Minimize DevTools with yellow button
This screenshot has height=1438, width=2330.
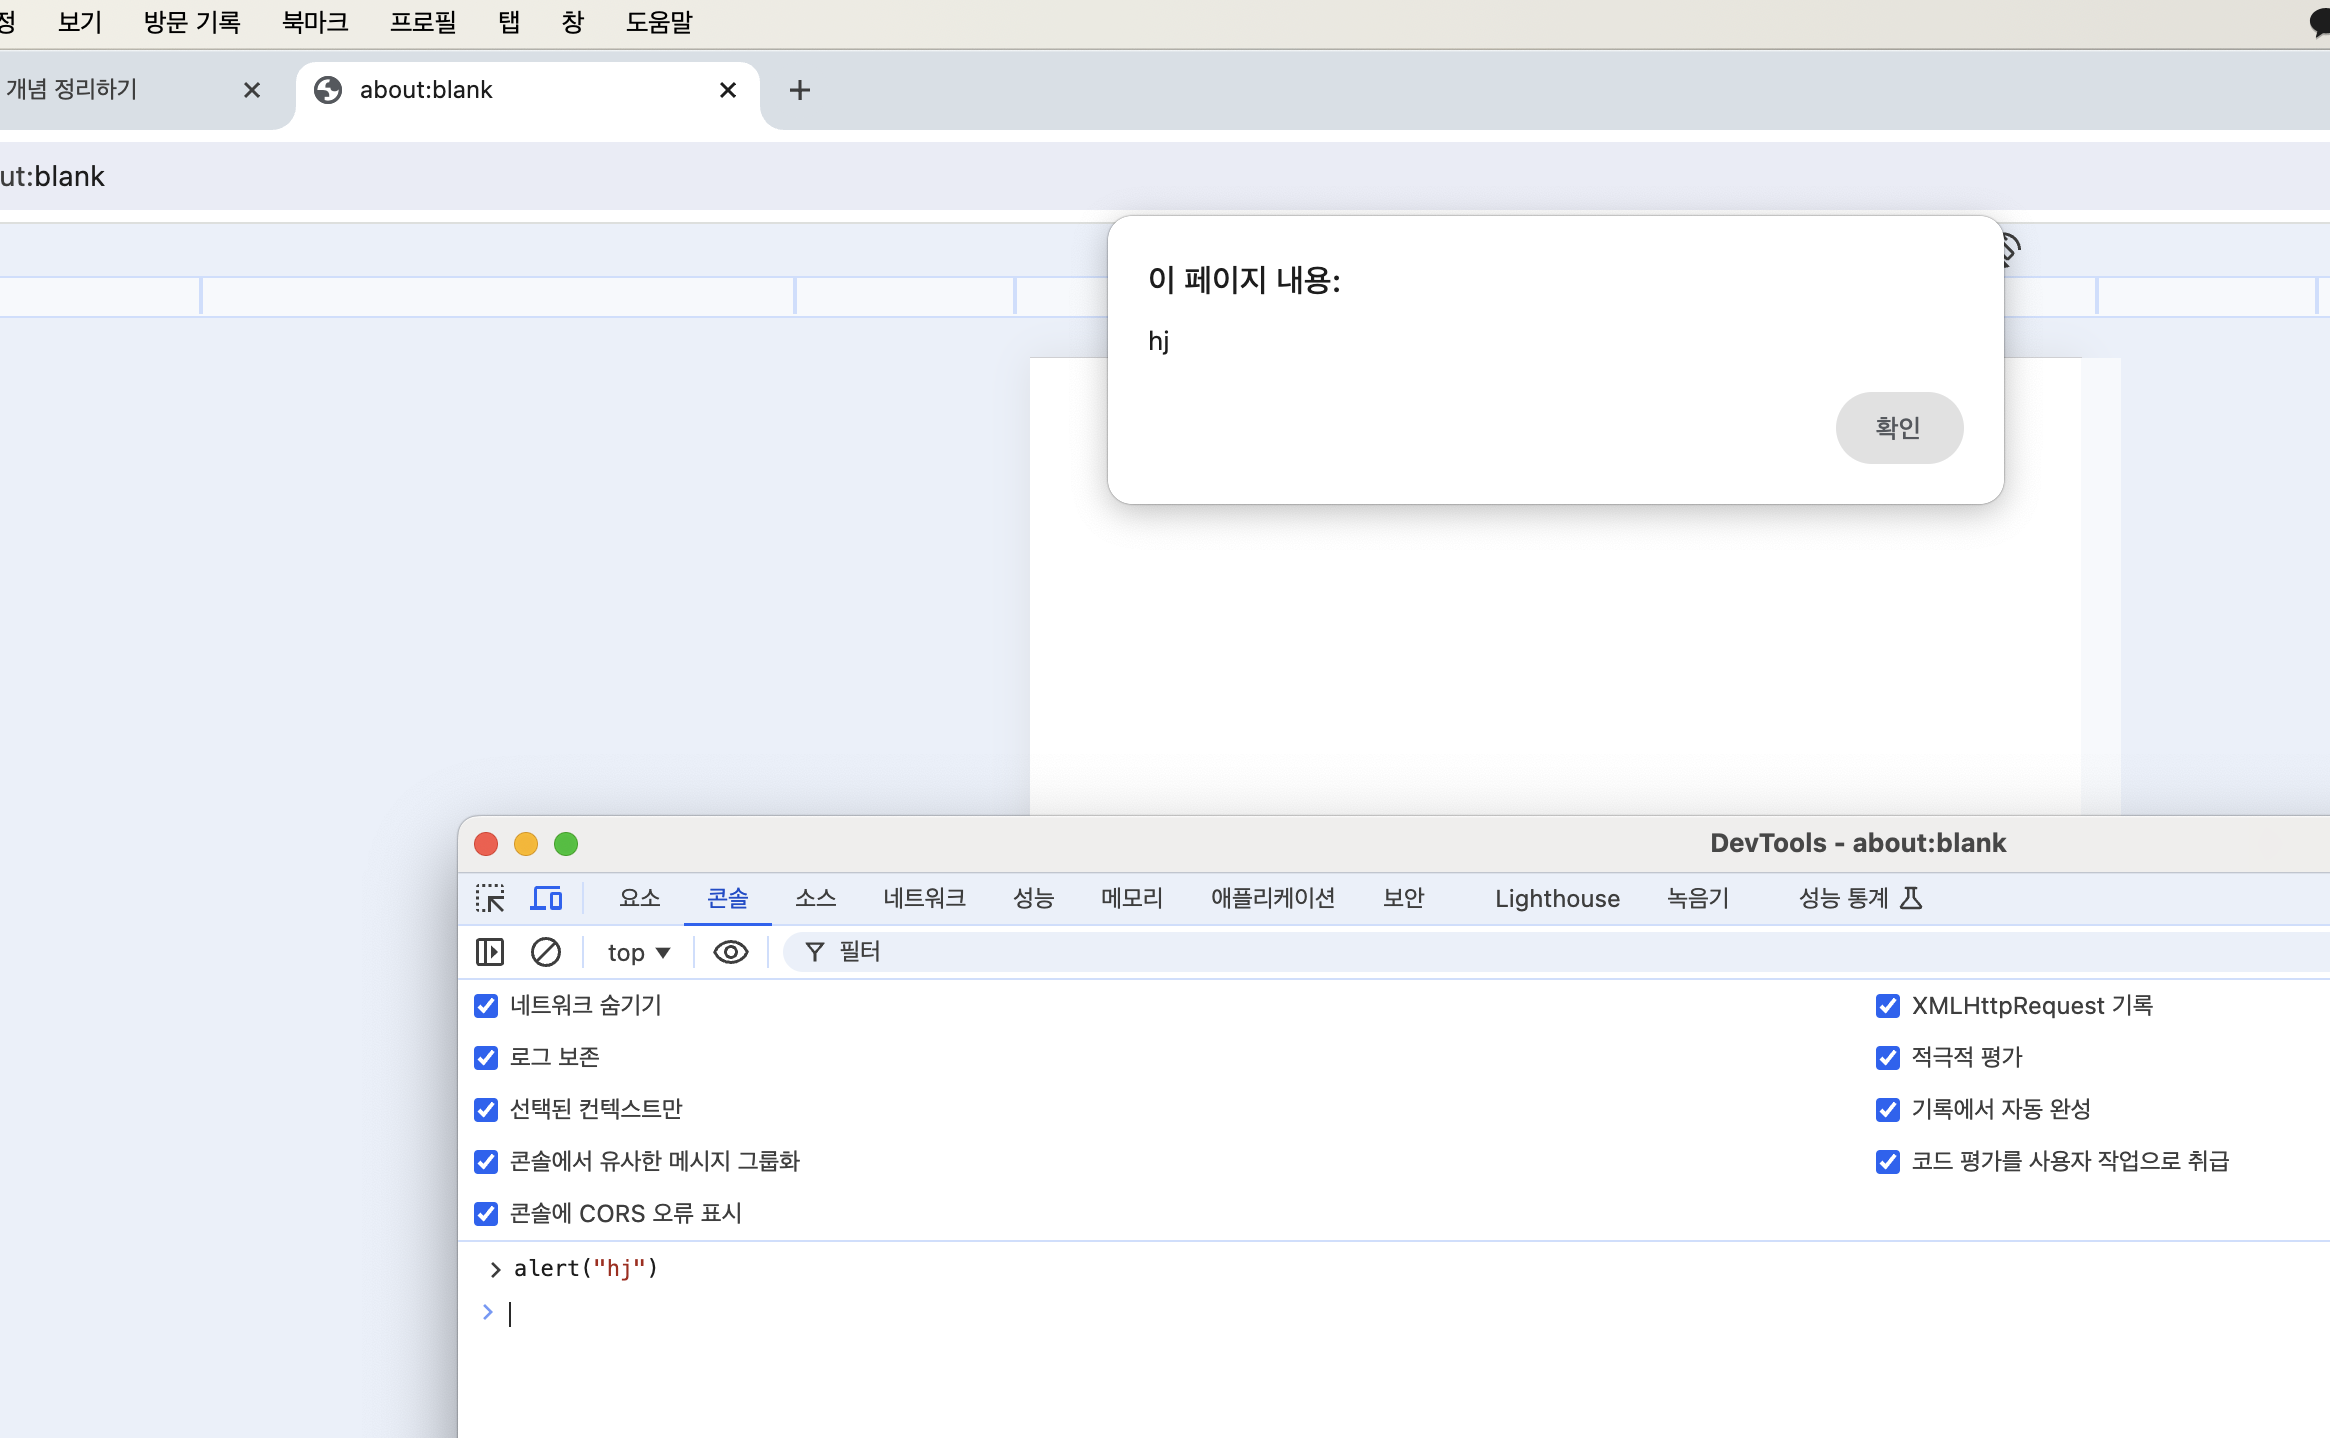point(526,844)
